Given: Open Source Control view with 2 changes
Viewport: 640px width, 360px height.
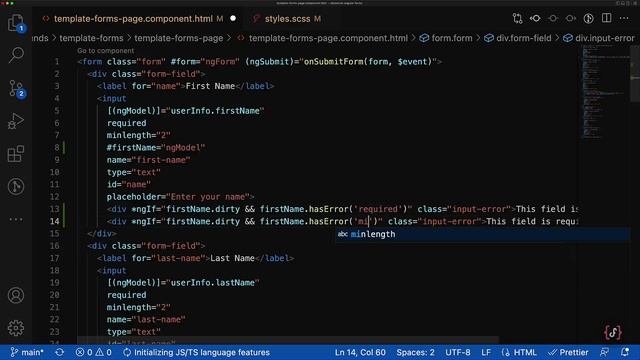Looking at the screenshot, I should point(16,88).
